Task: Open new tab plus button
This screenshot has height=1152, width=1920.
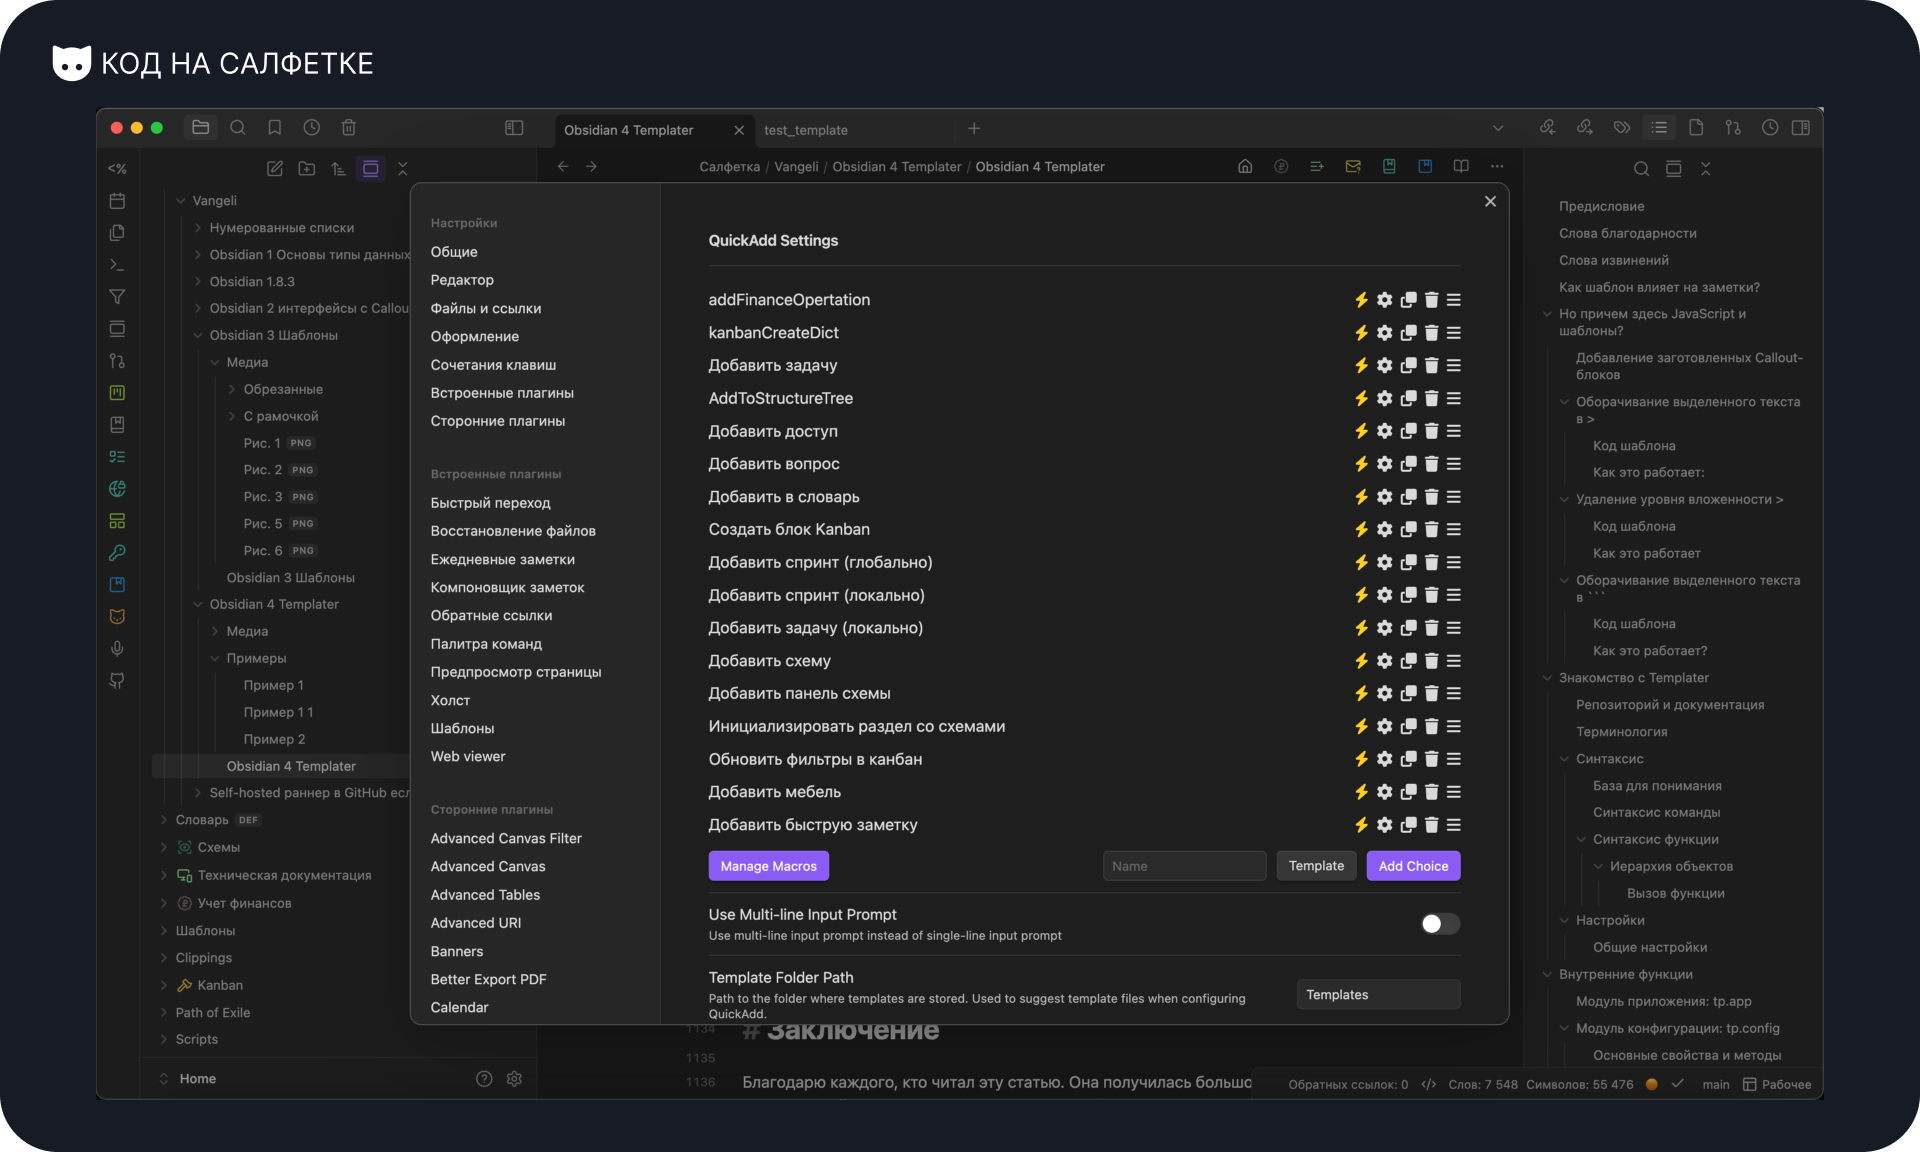Action: coord(974,128)
